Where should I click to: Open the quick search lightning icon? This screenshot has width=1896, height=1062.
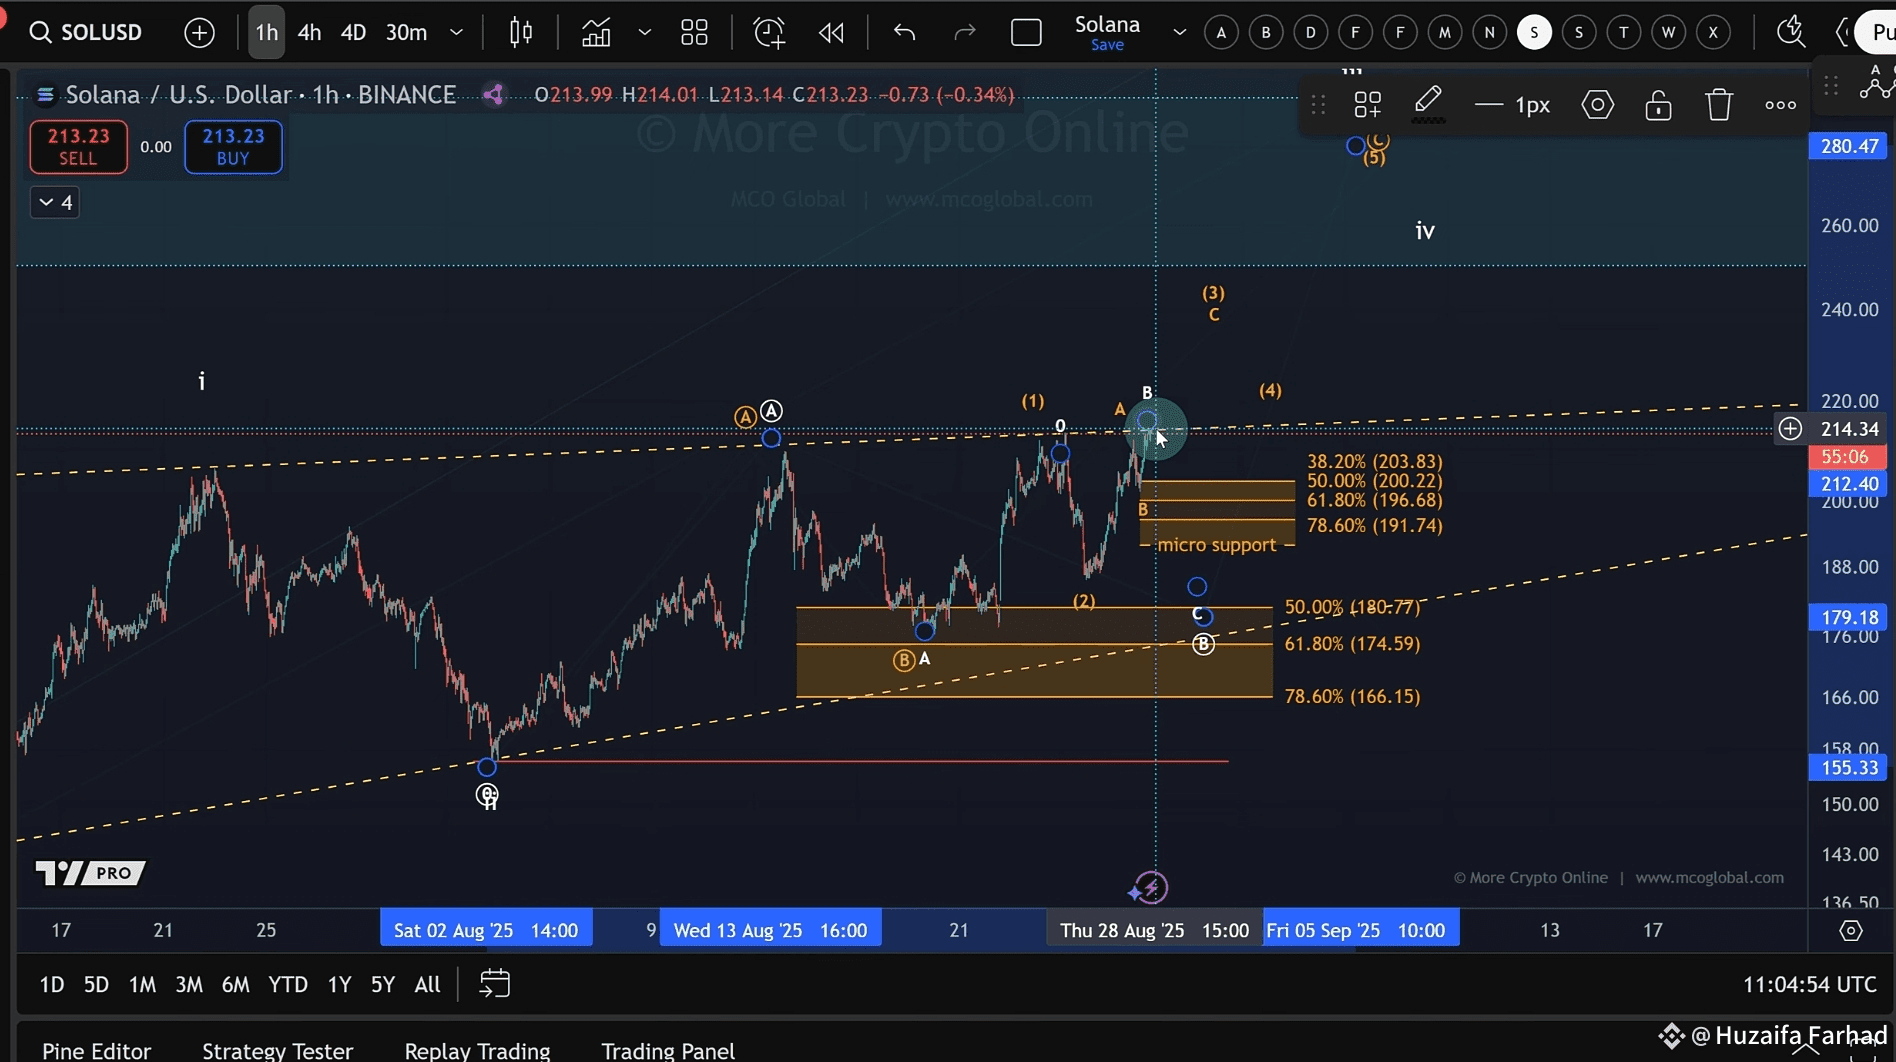[1790, 32]
